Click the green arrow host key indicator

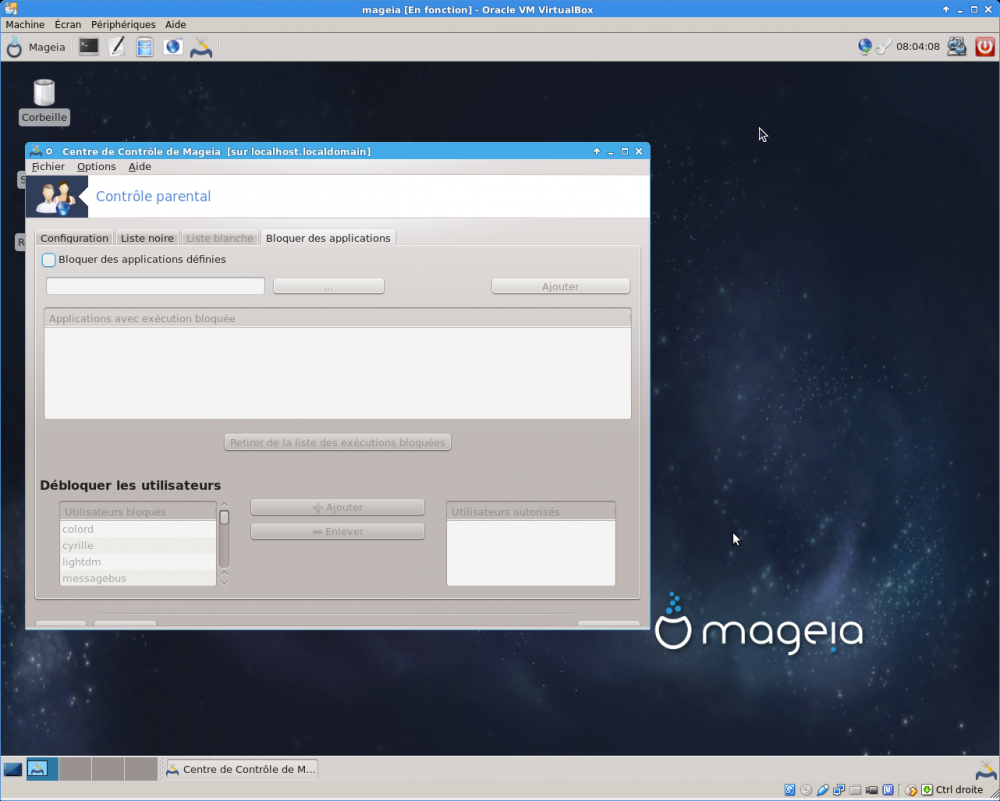[x=927, y=790]
